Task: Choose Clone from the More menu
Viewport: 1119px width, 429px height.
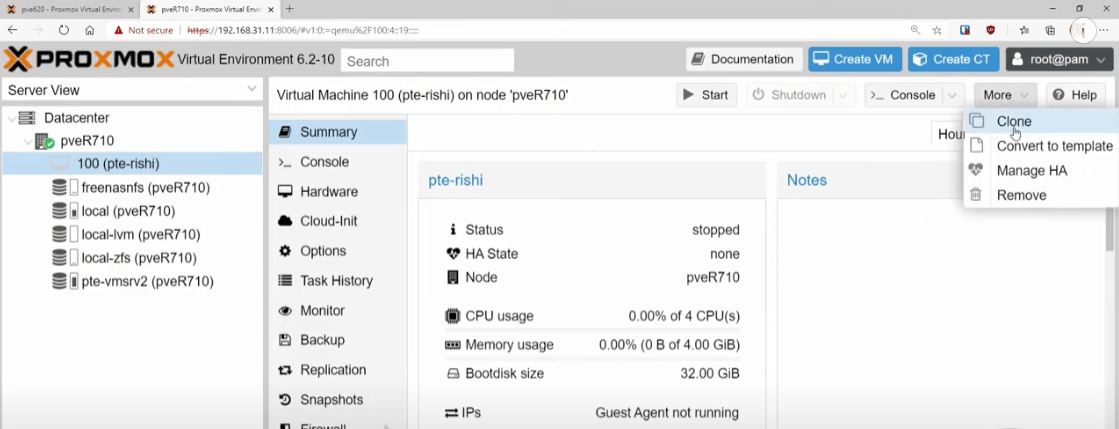Action: point(1014,121)
